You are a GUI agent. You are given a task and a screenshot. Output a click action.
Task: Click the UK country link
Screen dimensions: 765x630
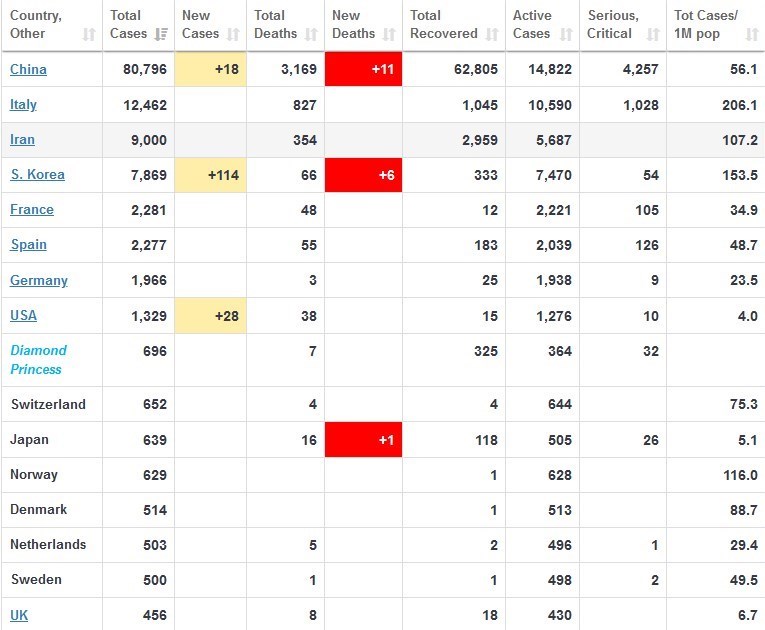19,615
